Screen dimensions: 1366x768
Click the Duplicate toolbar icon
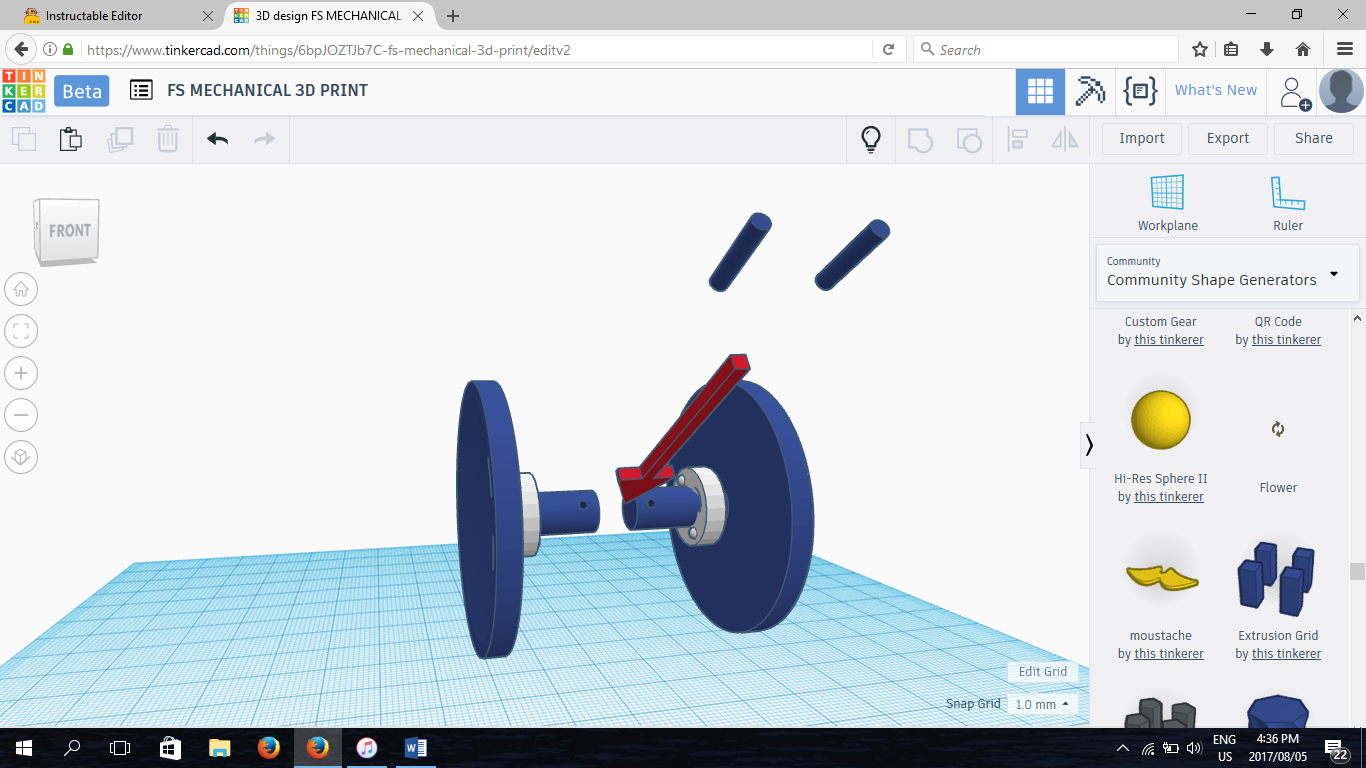[x=120, y=139]
